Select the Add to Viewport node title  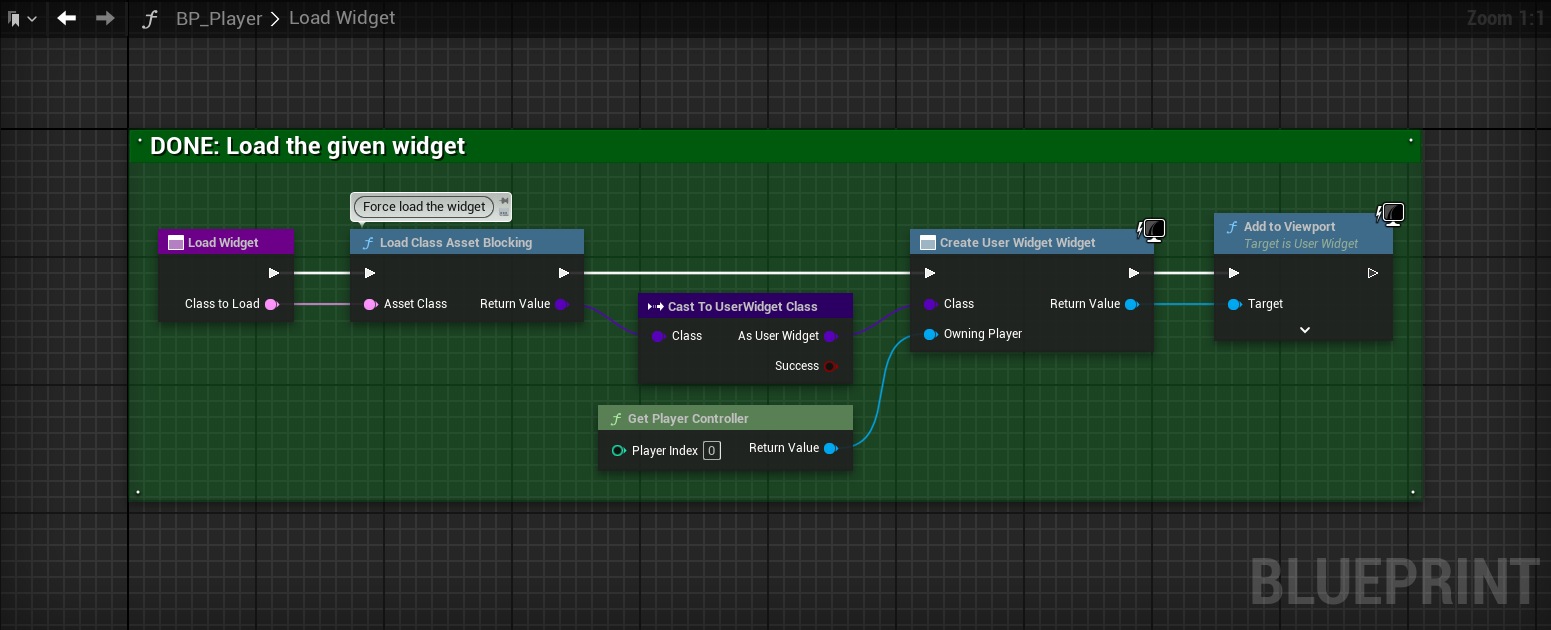pyautogui.click(x=1290, y=227)
